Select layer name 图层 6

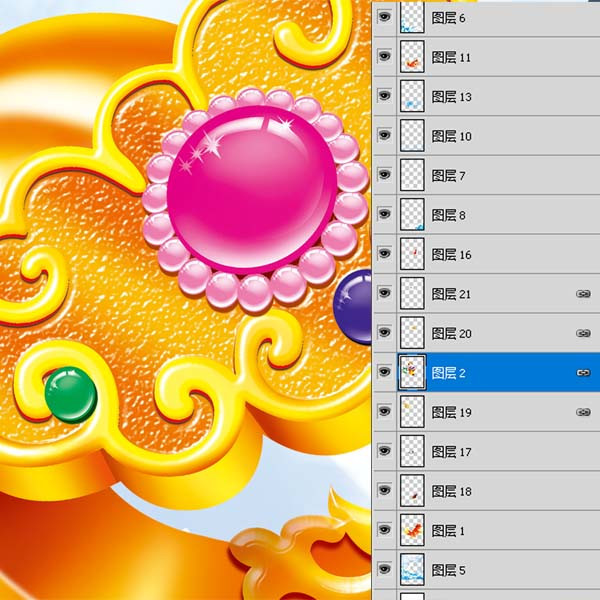(448, 18)
